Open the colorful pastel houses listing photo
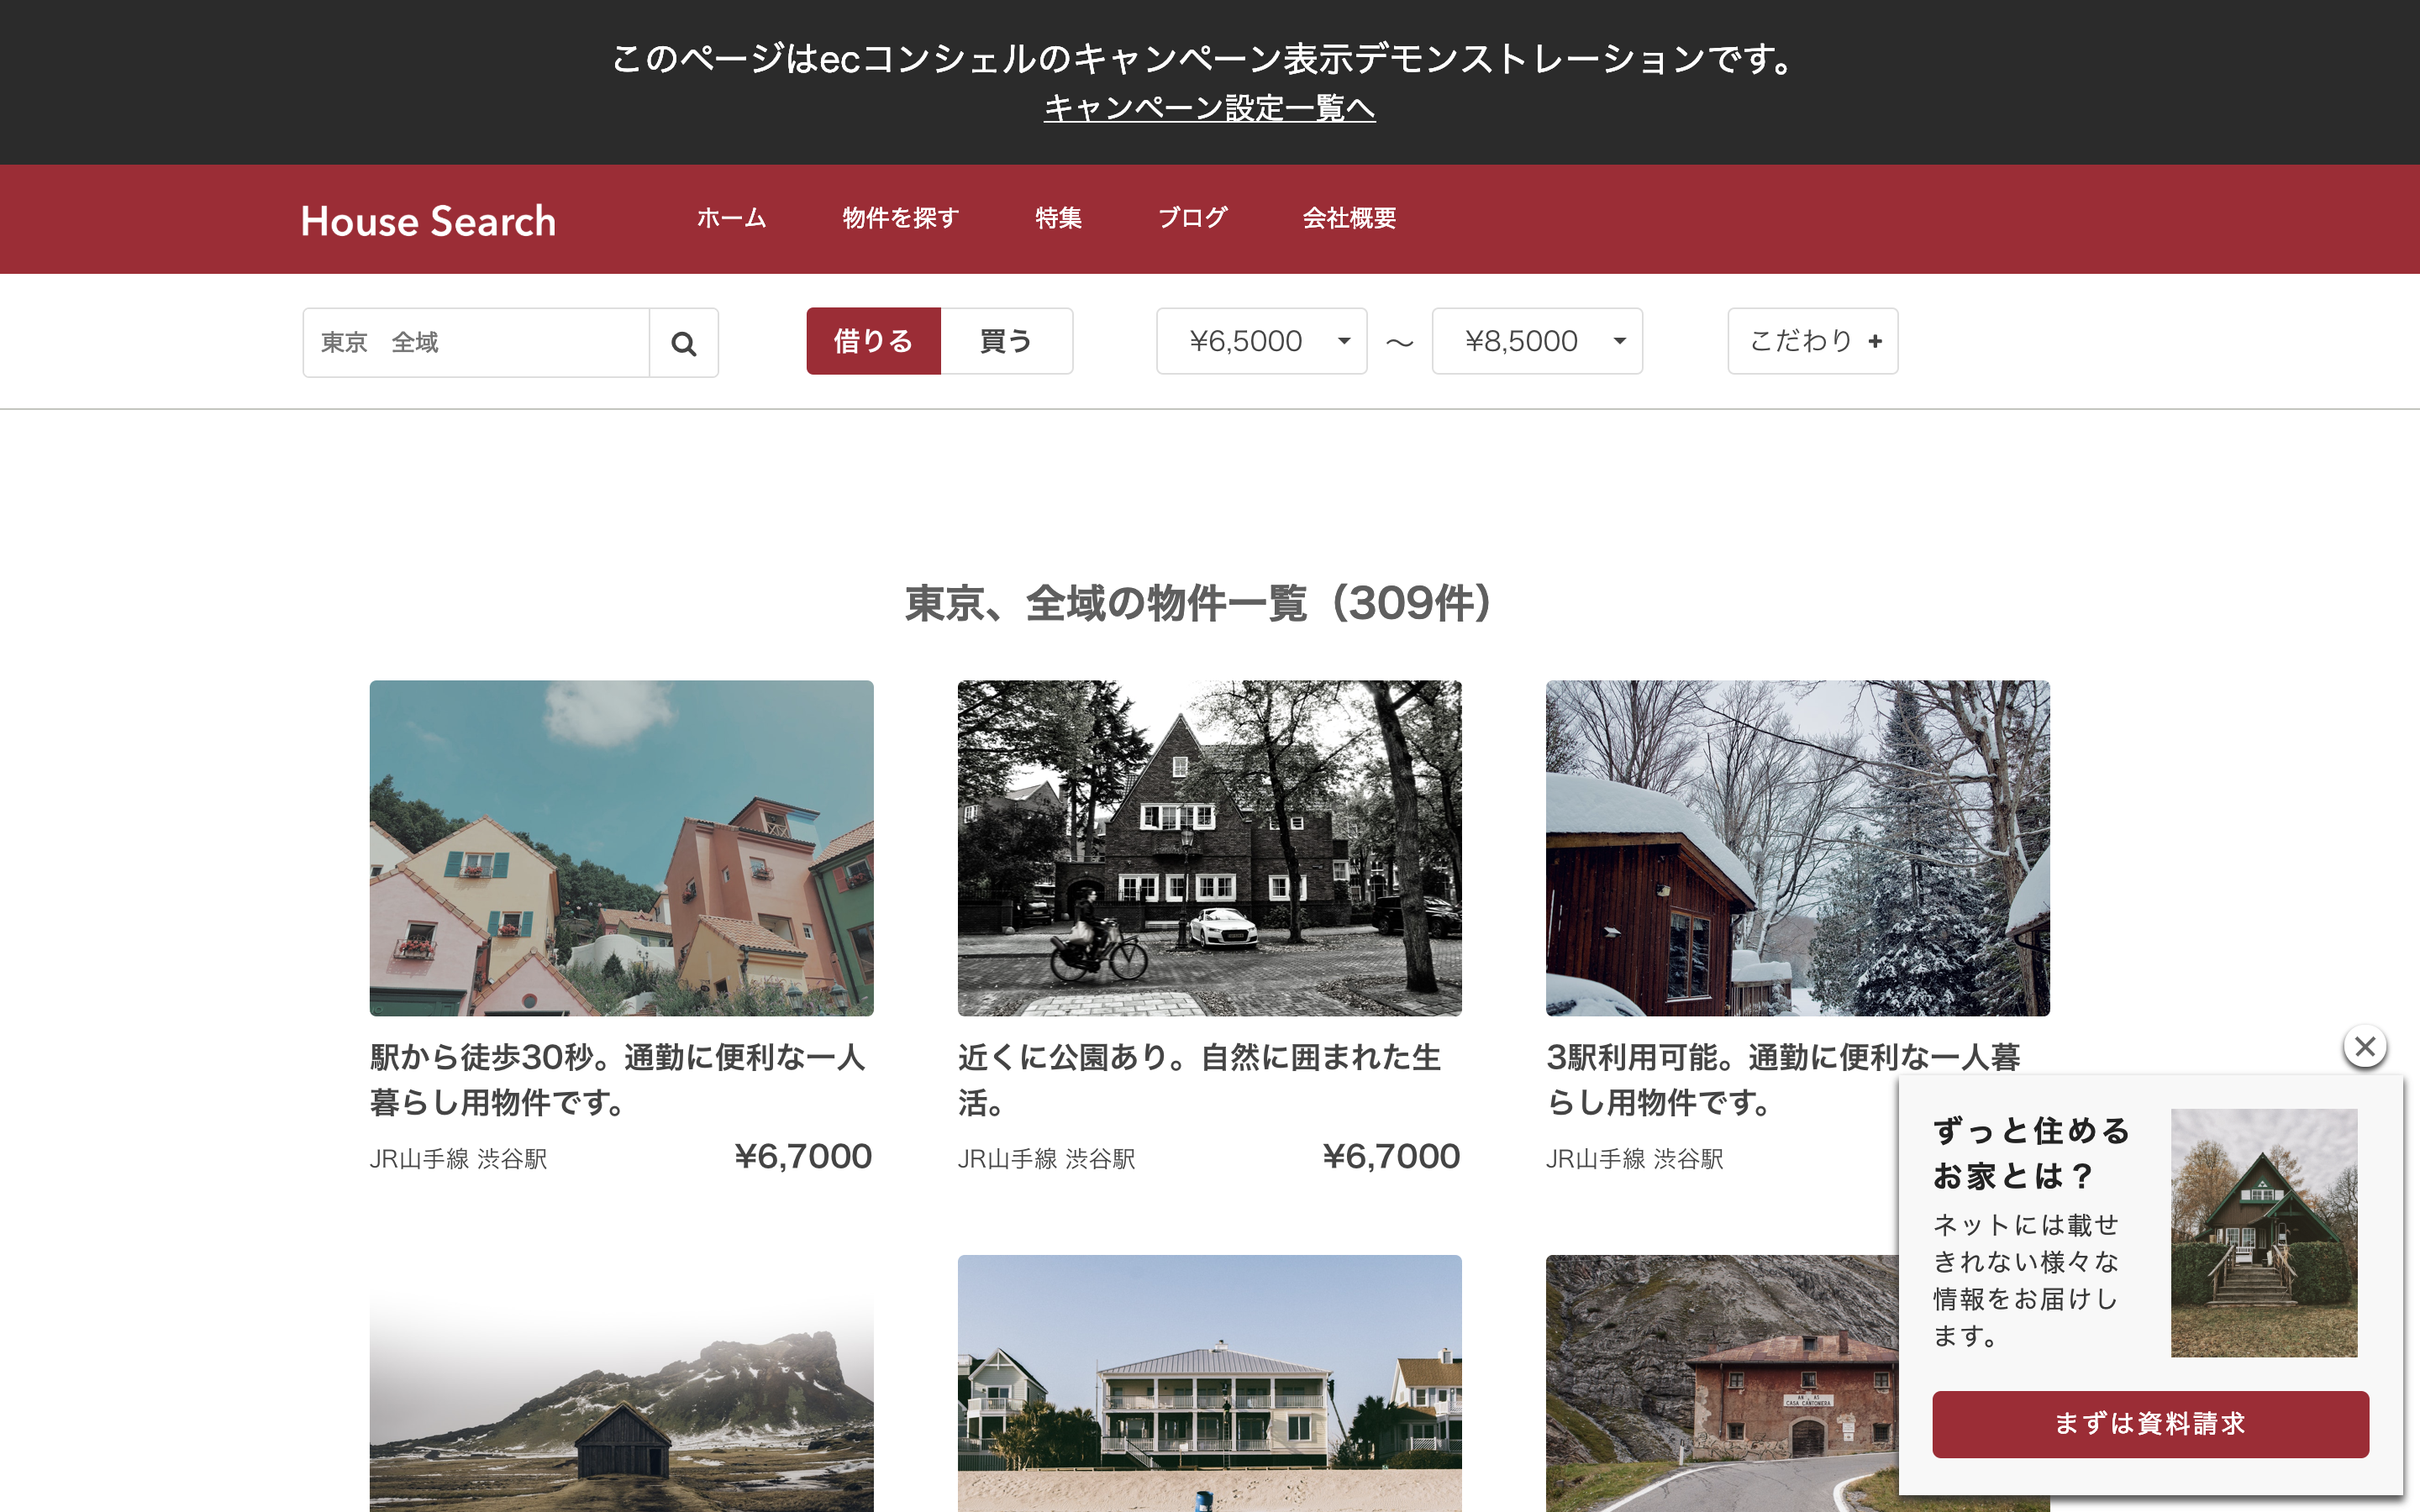The image size is (2420, 1512). point(621,848)
